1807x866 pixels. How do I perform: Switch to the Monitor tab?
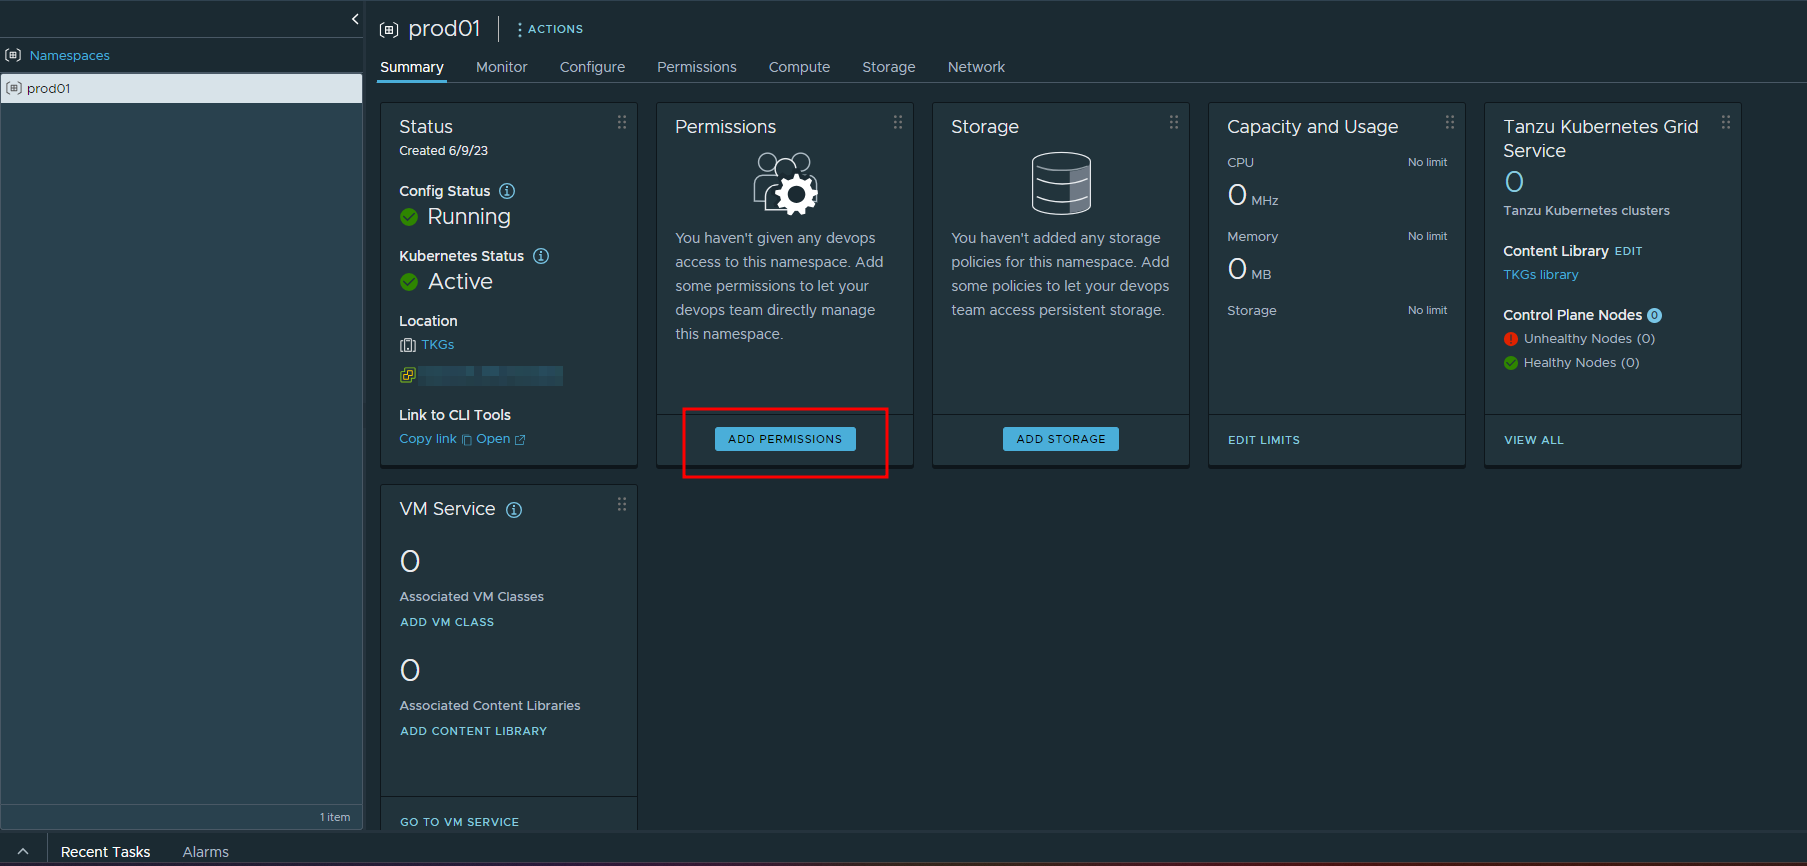[501, 67]
